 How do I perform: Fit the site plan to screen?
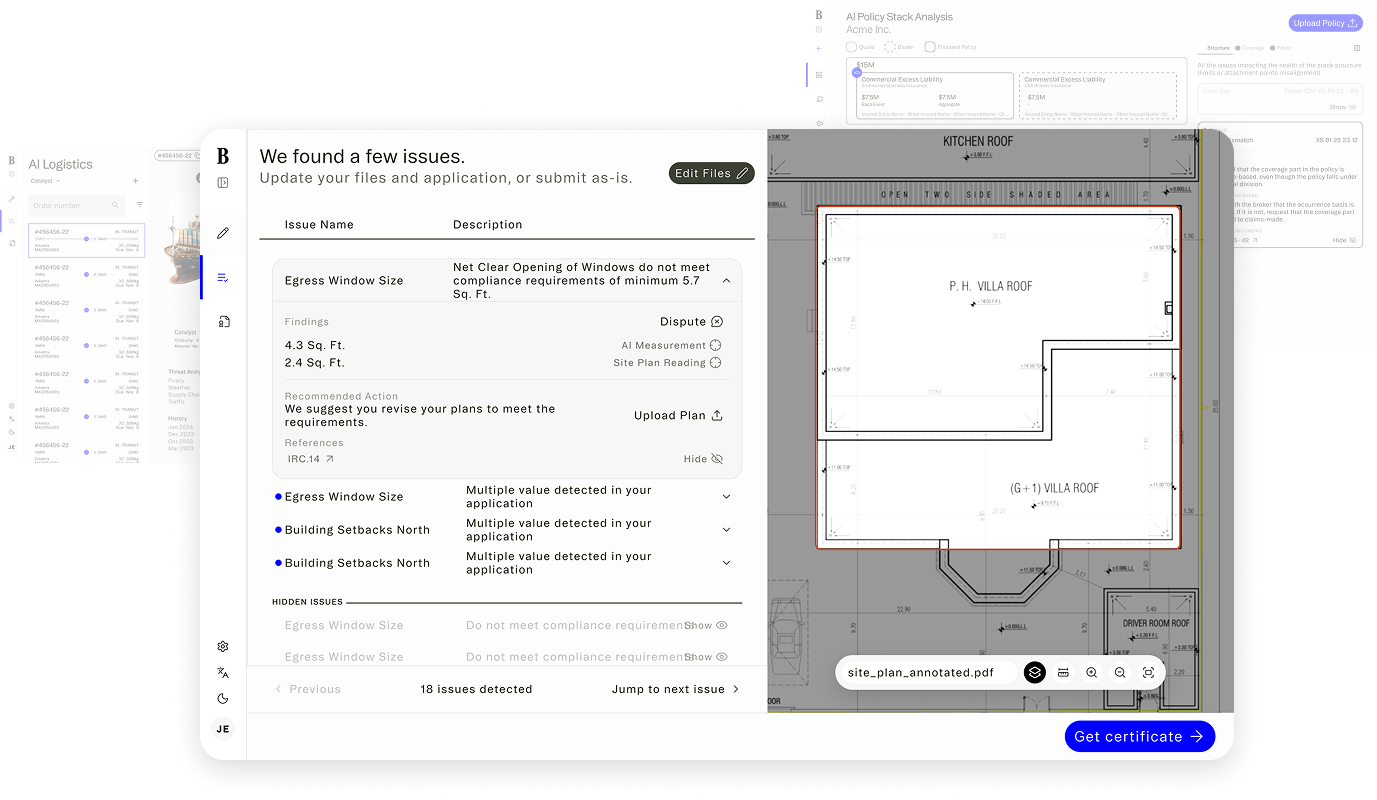tap(1148, 673)
